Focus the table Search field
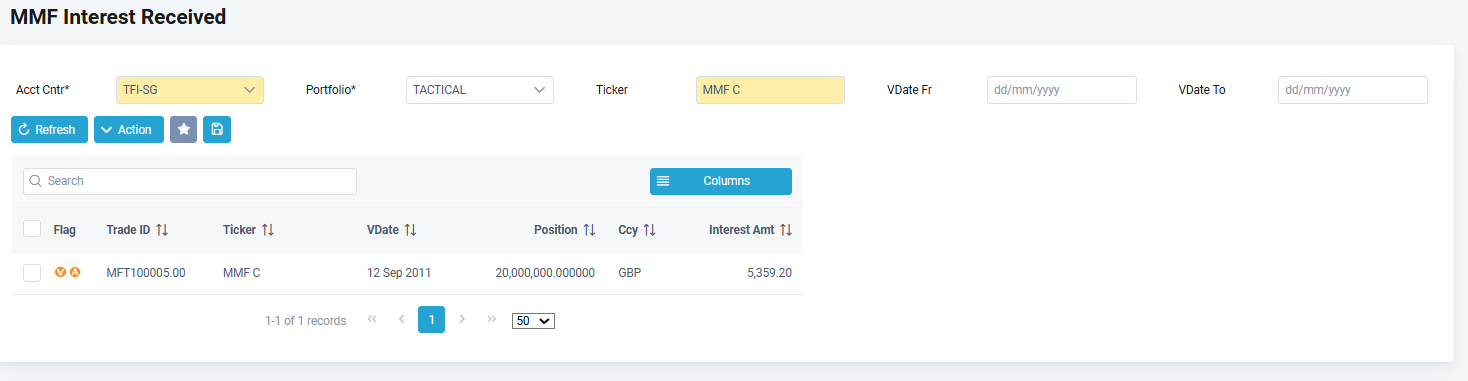1468x381 pixels. 190,181
